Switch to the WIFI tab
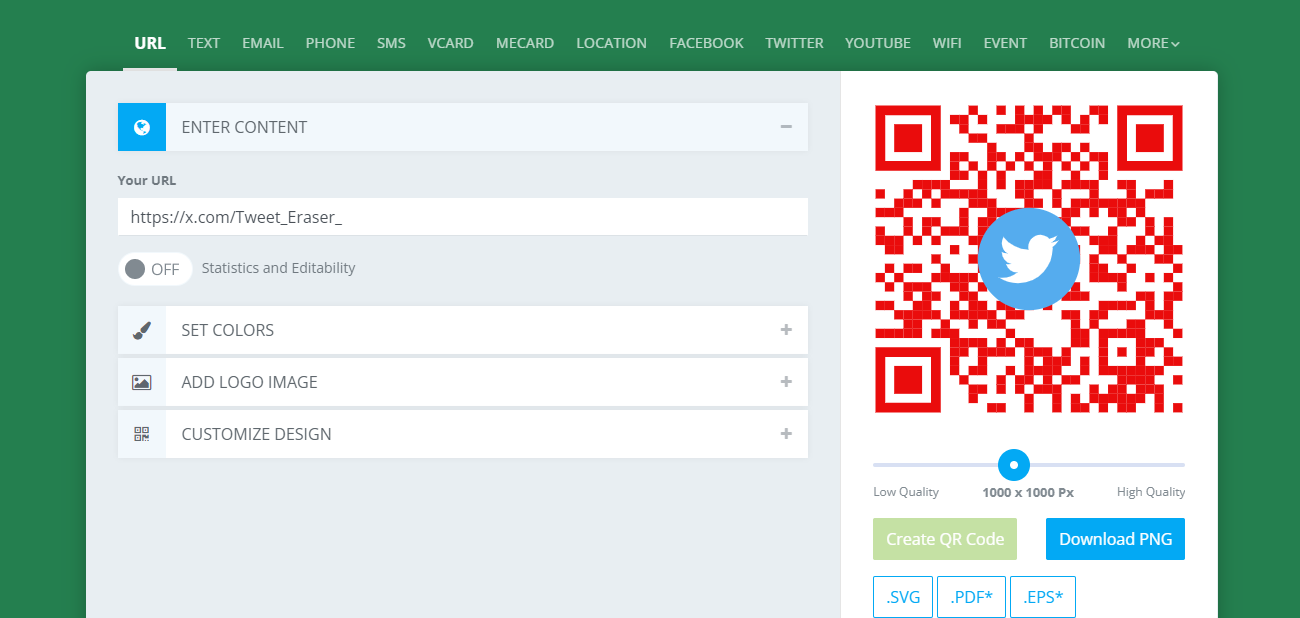This screenshot has width=1300, height=618. (947, 43)
